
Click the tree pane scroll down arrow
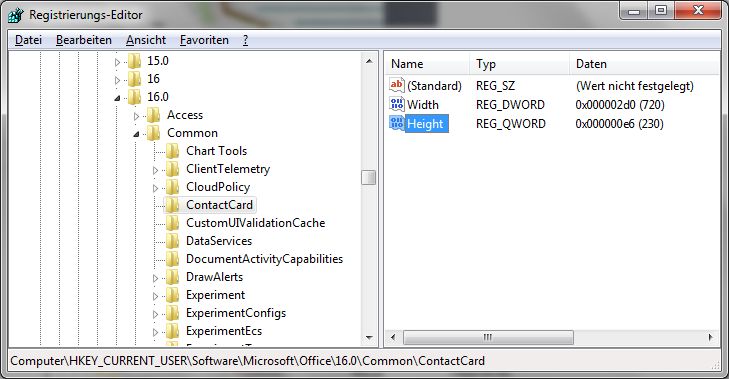tap(369, 338)
